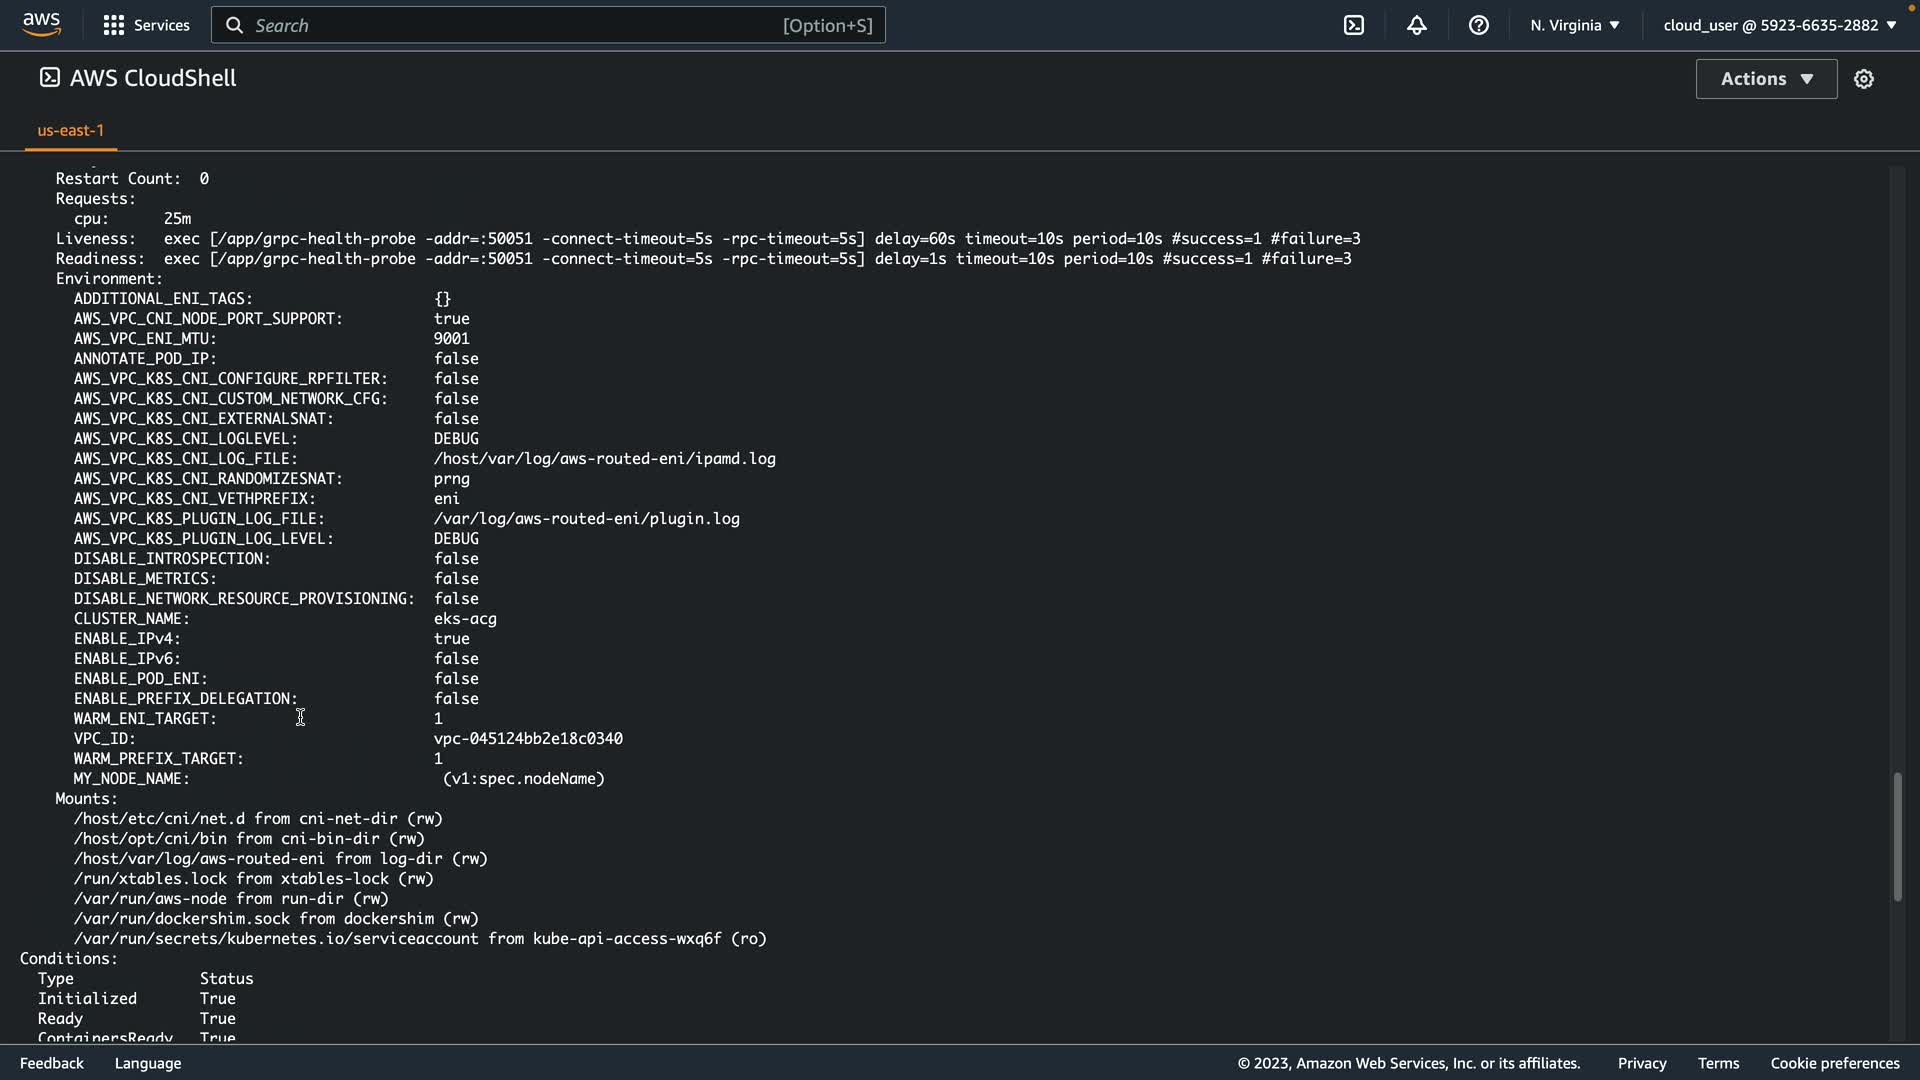Screen dimensions: 1920x1080
Task: Click the terminal vertical scrollbar thumb
Action: pyautogui.click(x=1896, y=837)
